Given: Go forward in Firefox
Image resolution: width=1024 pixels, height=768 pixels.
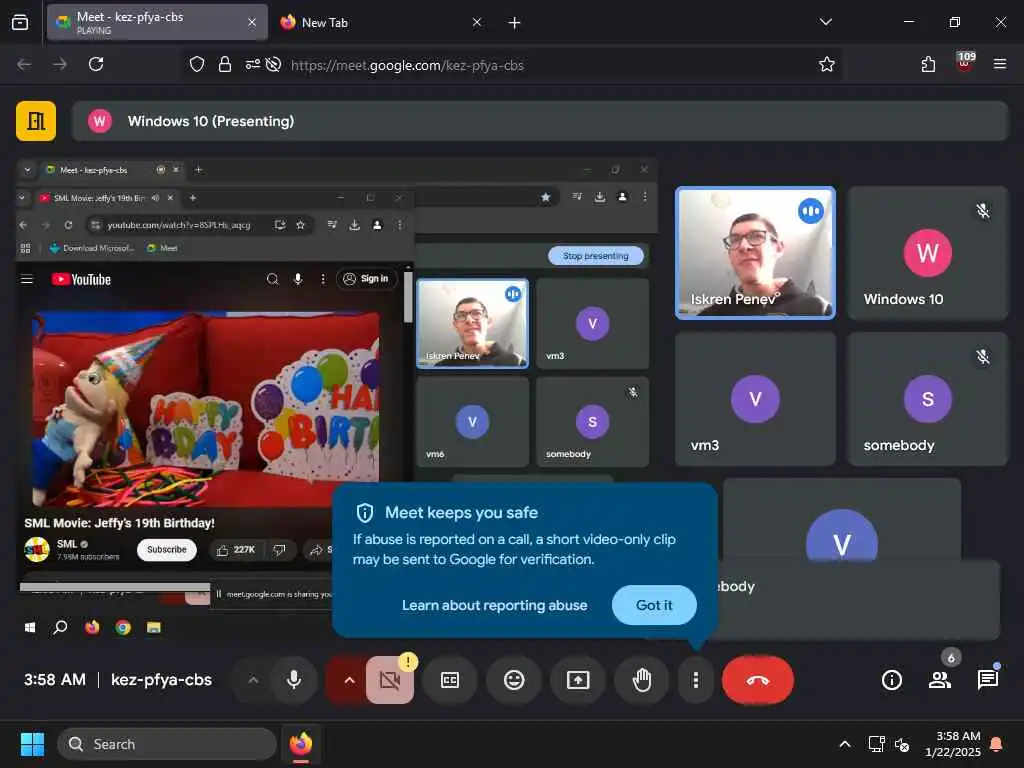Looking at the screenshot, I should click(x=60, y=64).
